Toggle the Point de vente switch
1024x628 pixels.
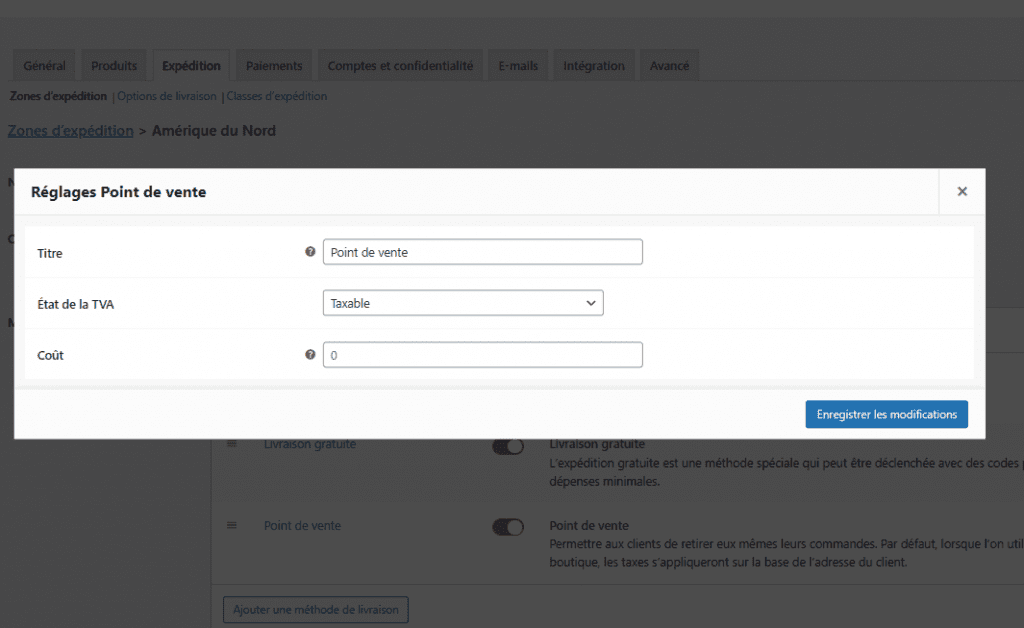[x=508, y=527]
